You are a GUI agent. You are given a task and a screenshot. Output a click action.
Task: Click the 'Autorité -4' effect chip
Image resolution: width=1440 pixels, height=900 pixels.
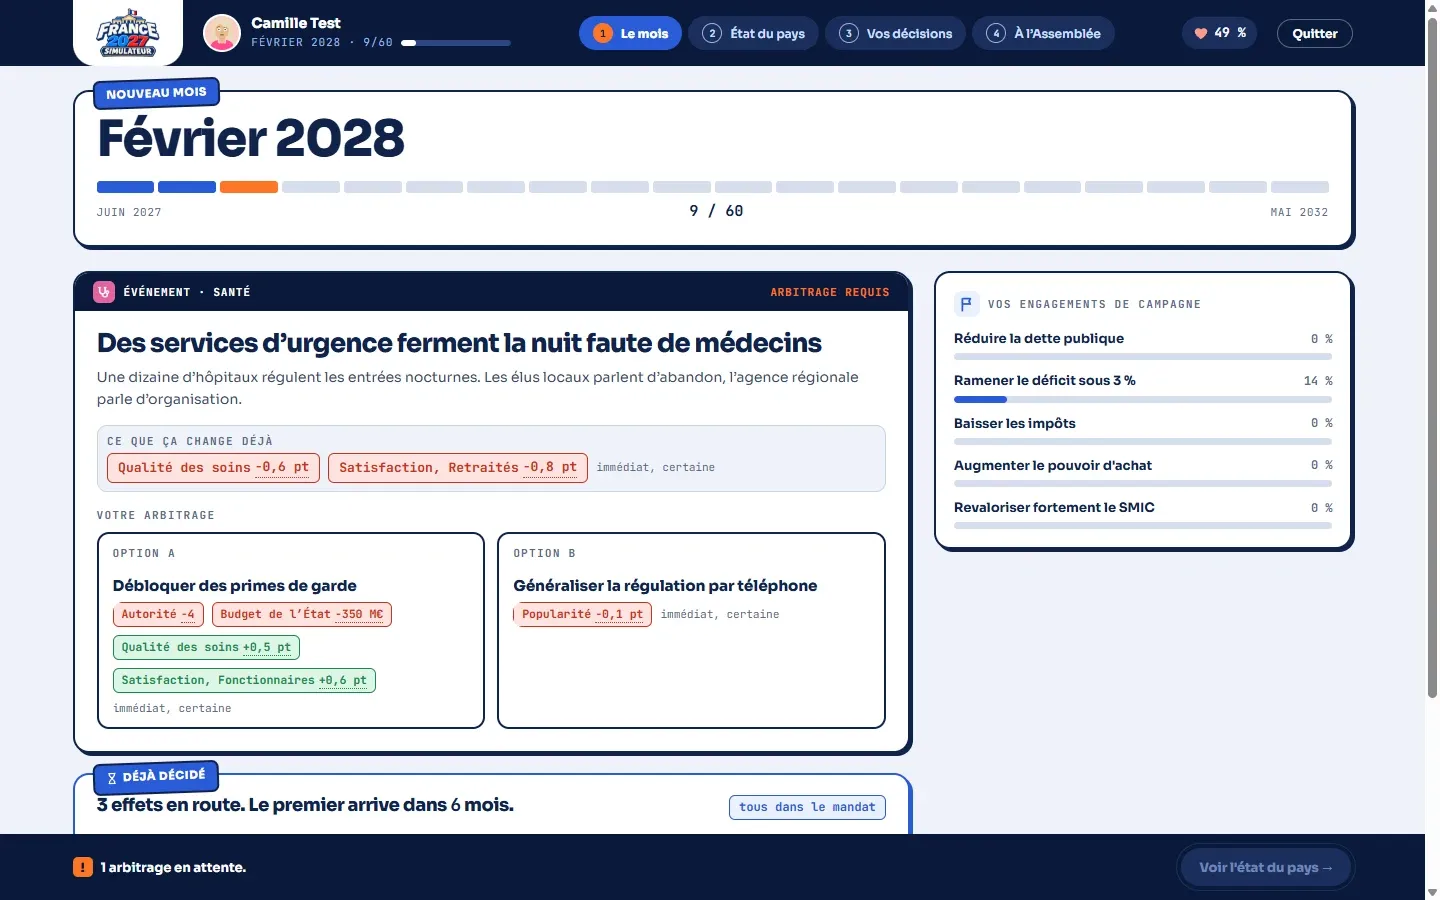158,615
